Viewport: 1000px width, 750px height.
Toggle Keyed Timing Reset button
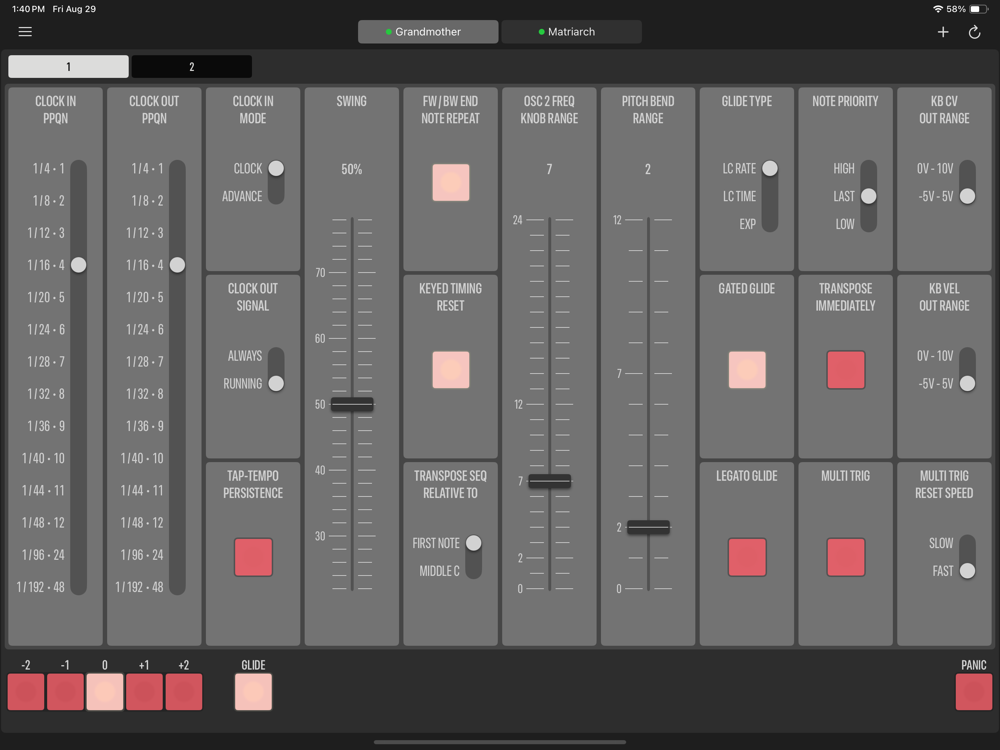pos(451,370)
